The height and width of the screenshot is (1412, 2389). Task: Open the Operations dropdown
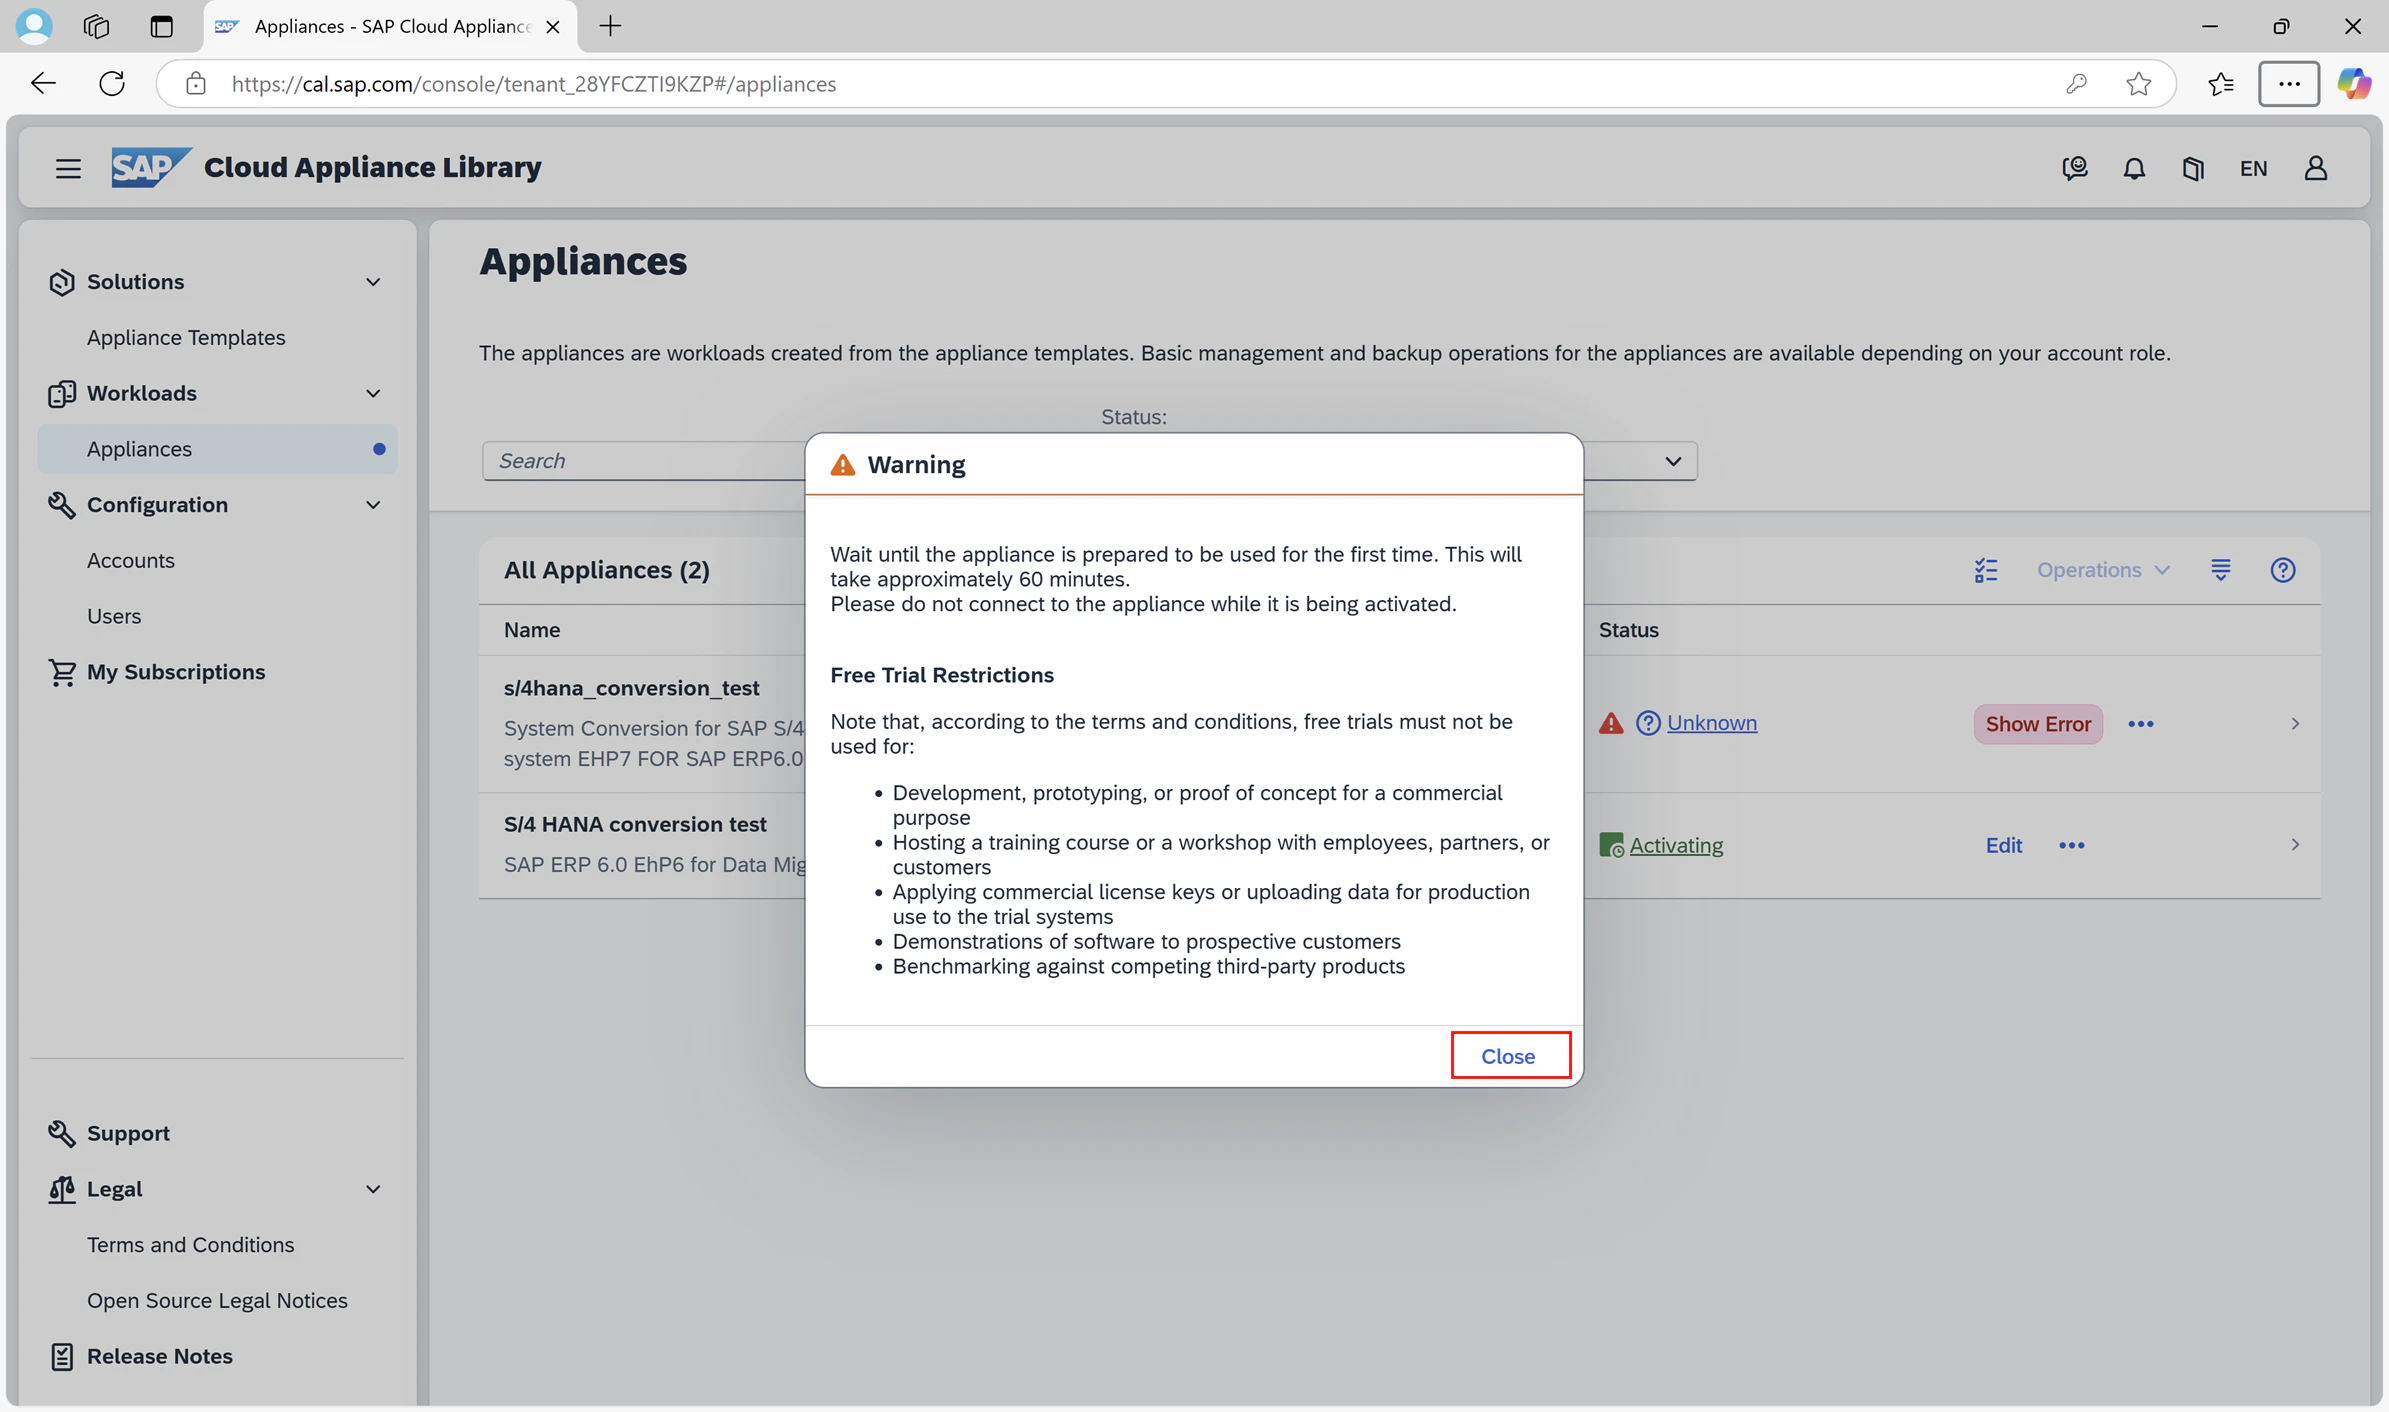(2103, 570)
